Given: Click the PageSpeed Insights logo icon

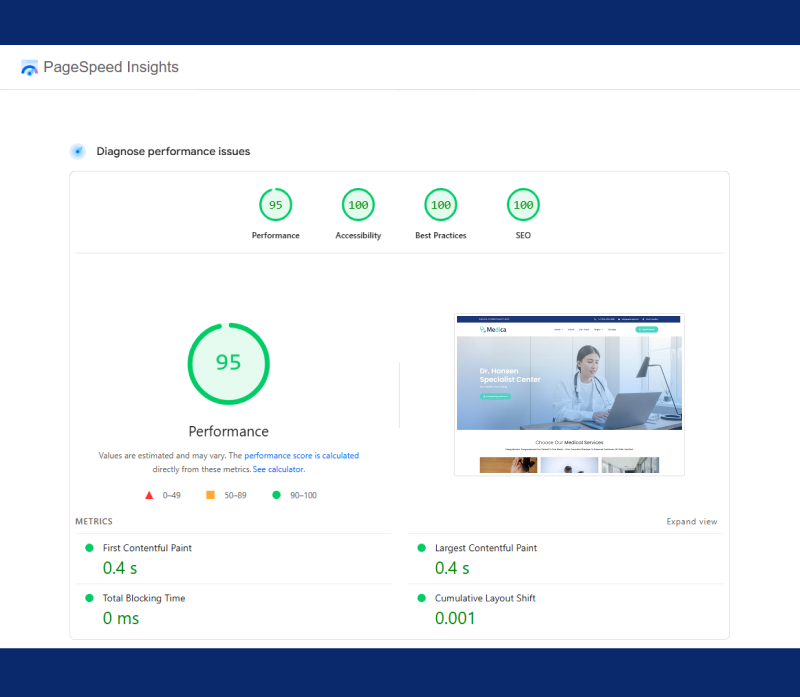Looking at the screenshot, I should tap(29, 68).
